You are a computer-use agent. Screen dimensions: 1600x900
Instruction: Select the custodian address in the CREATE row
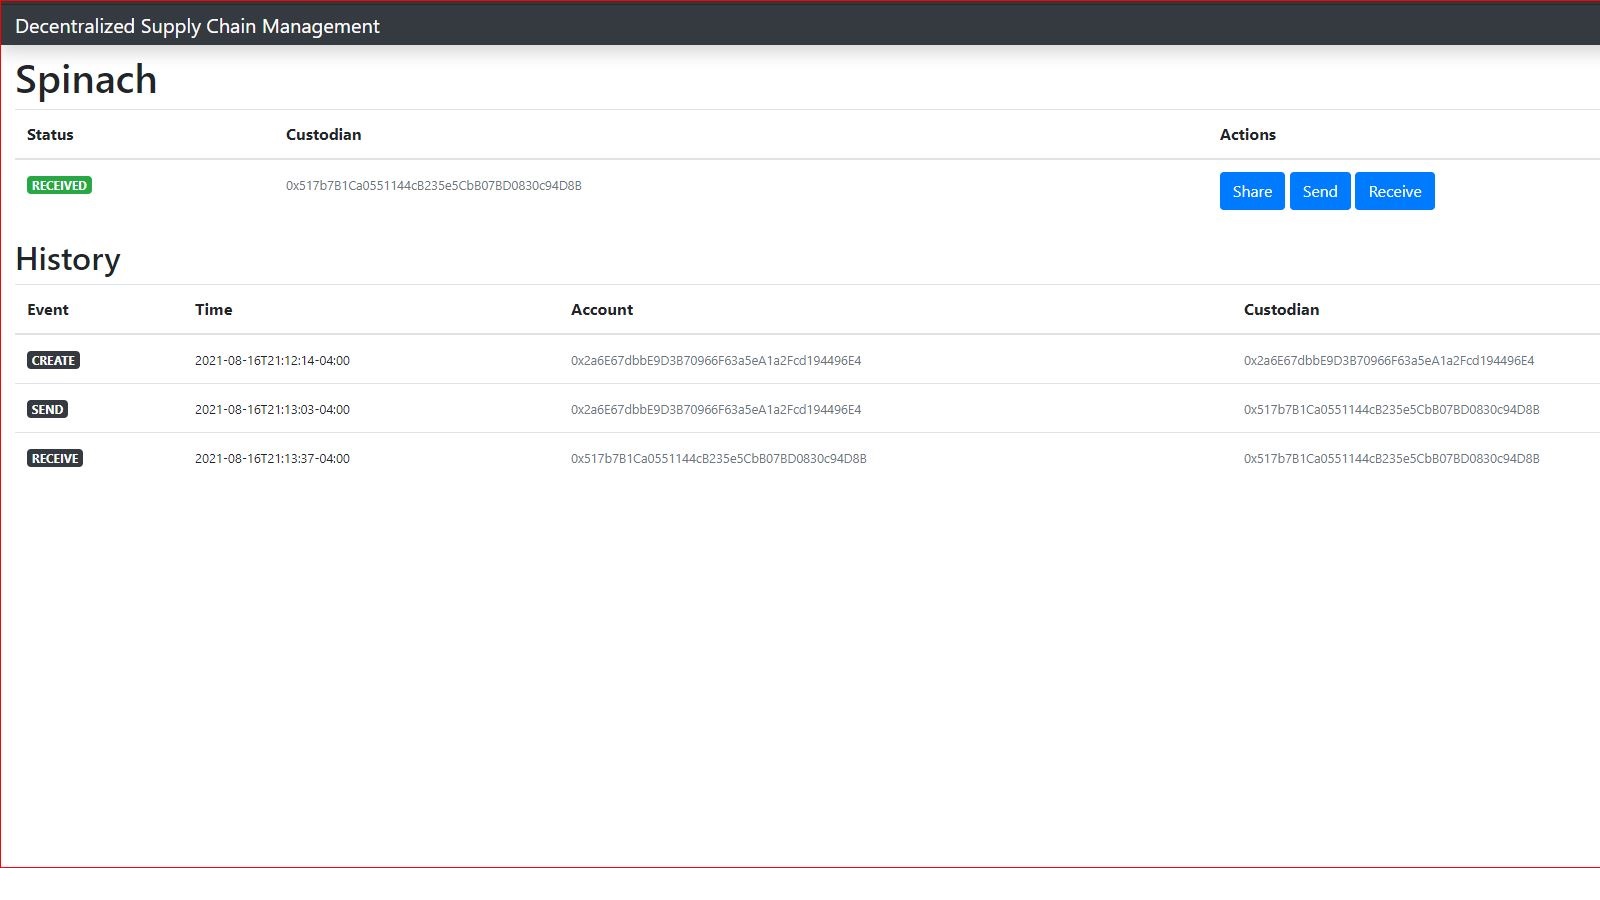[1389, 360]
